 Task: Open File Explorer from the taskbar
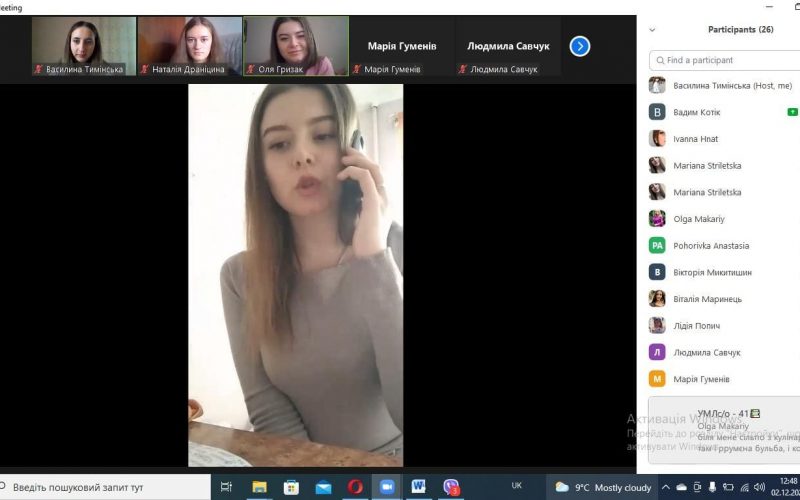tap(259, 487)
